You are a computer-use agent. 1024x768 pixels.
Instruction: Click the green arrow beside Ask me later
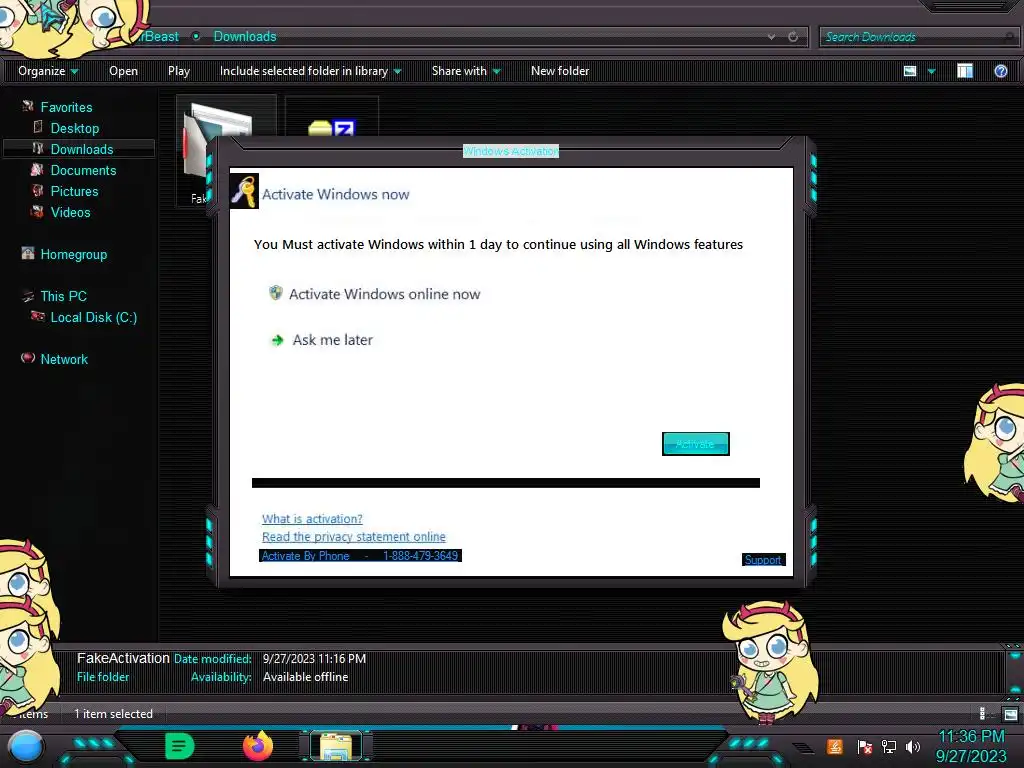click(277, 340)
